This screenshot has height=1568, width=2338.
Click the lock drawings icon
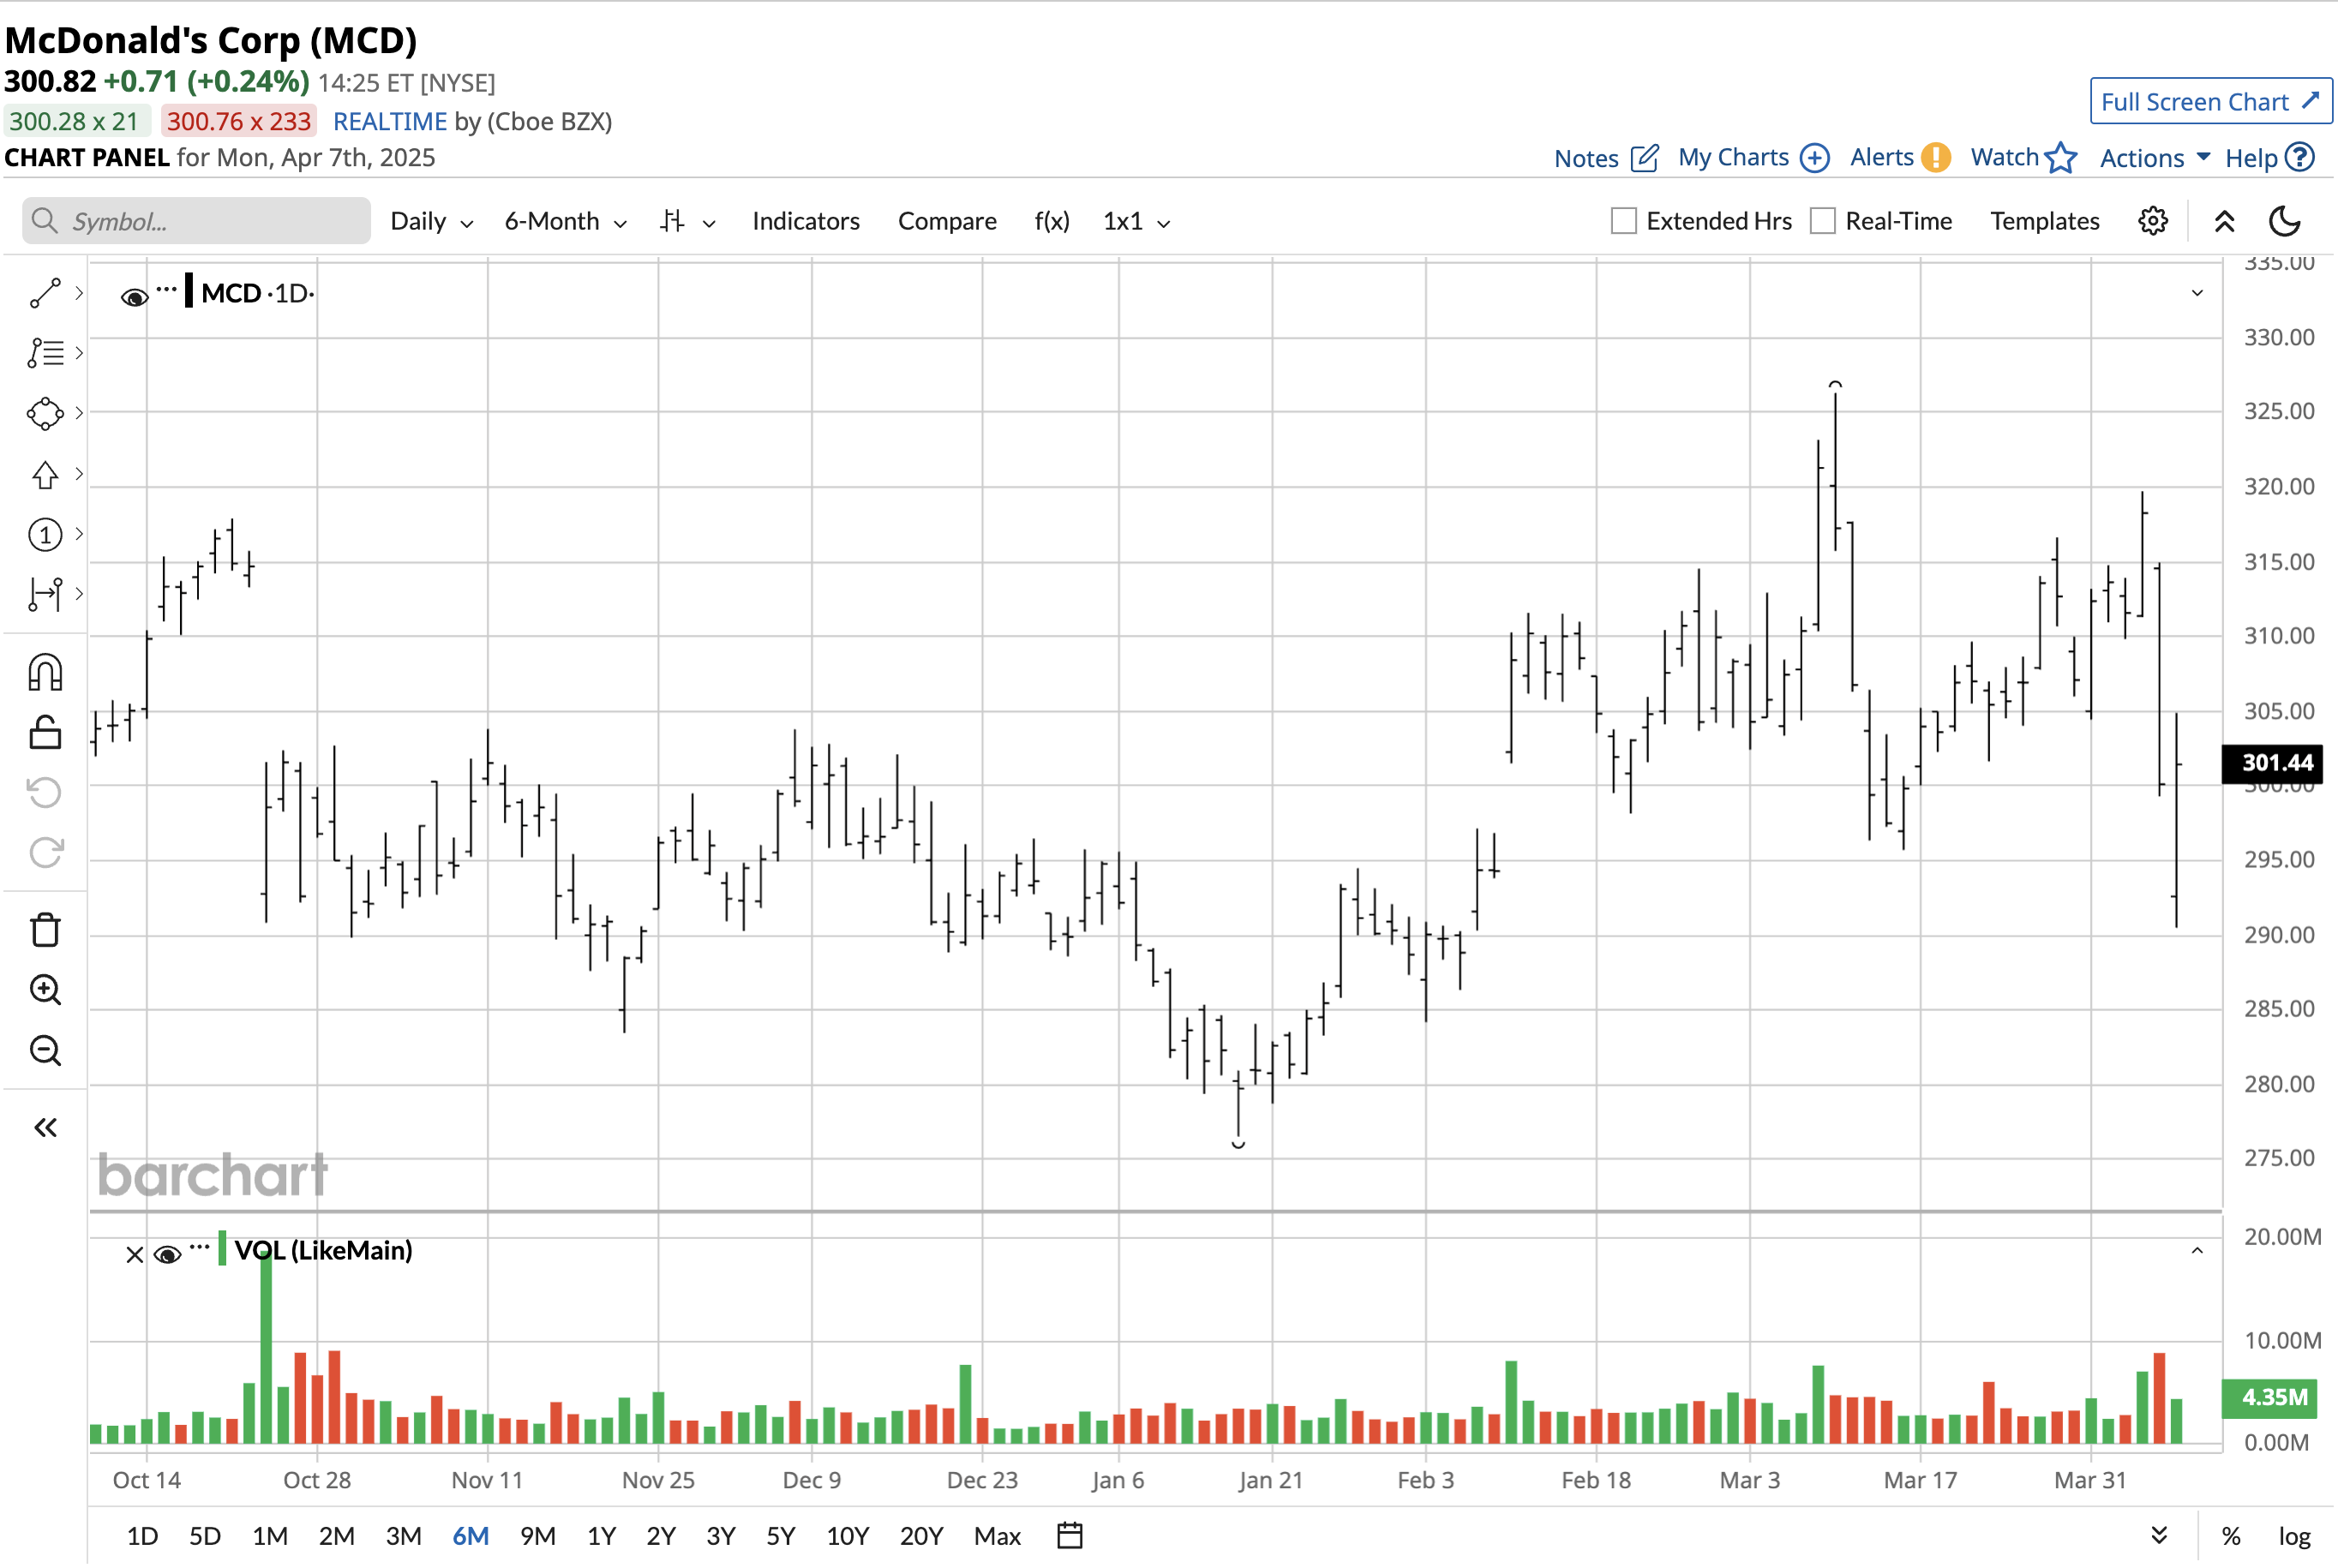tap(45, 733)
